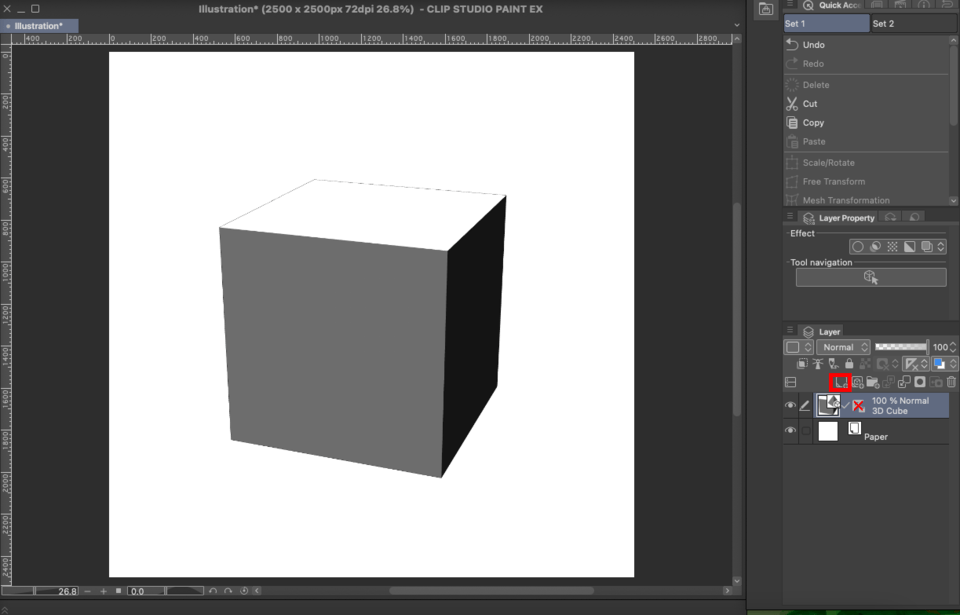960x615 pixels.
Task: Open ruler display range dropdown
Action: click(916, 364)
